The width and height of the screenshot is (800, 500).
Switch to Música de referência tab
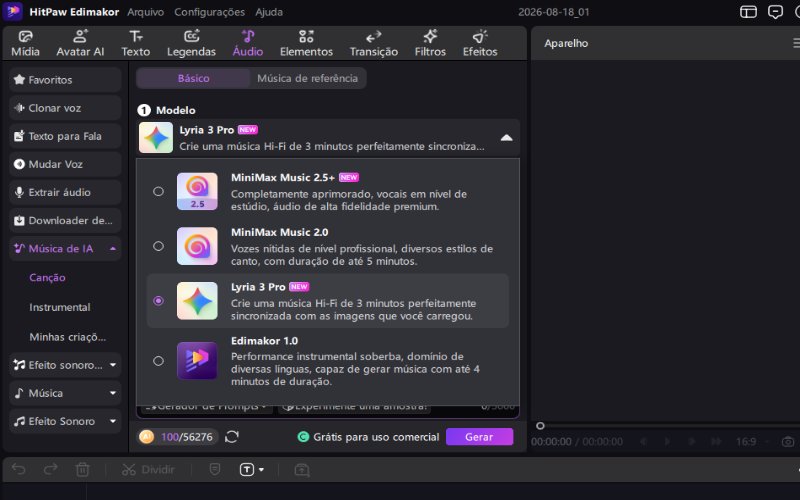pyautogui.click(x=307, y=78)
